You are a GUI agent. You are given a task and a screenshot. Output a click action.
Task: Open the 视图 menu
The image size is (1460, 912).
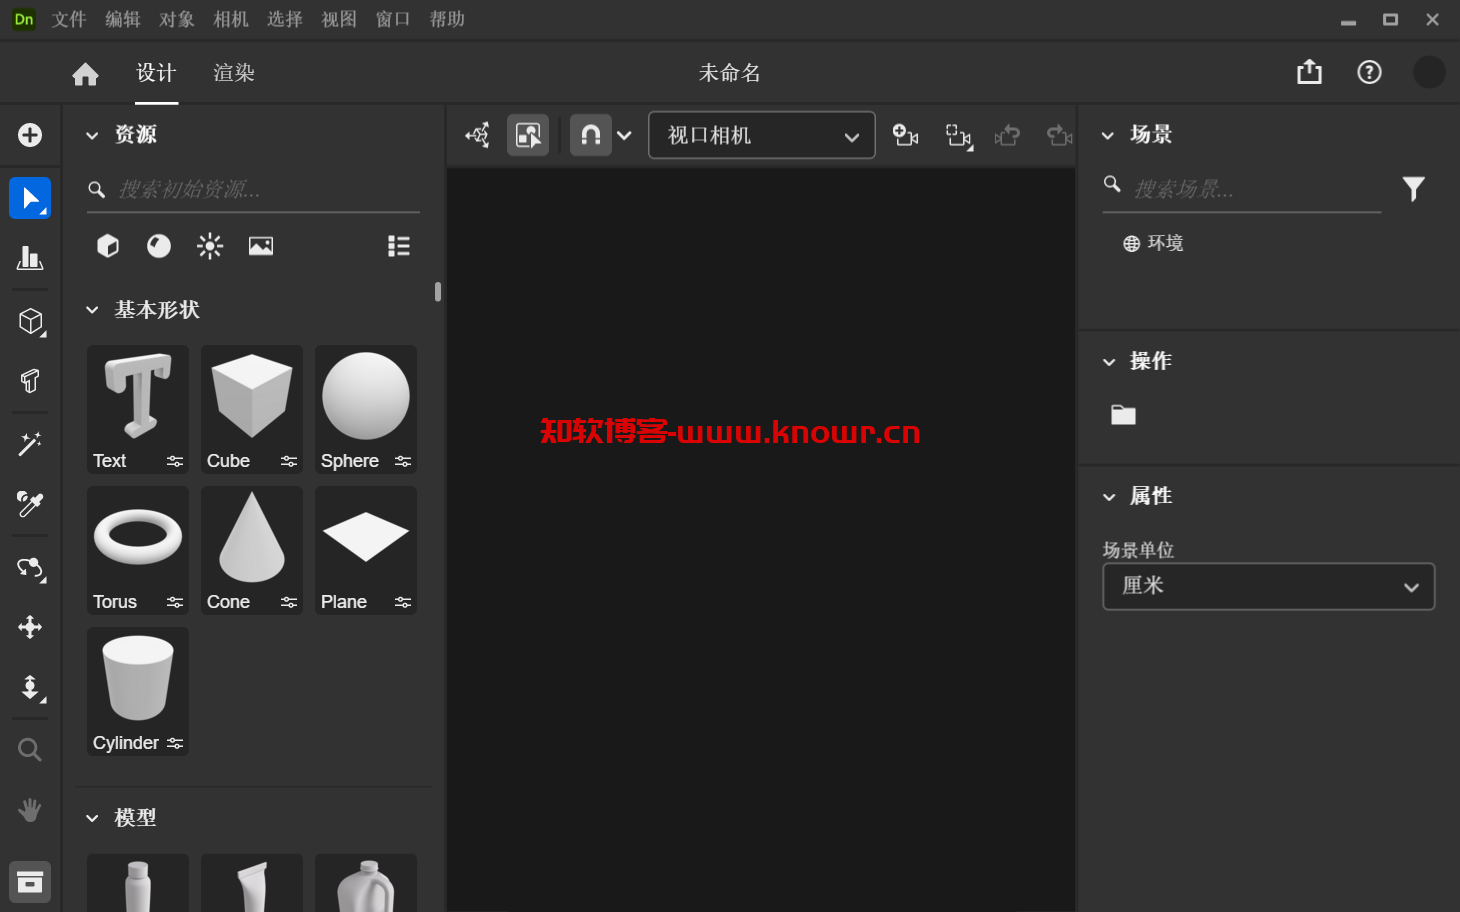click(339, 19)
